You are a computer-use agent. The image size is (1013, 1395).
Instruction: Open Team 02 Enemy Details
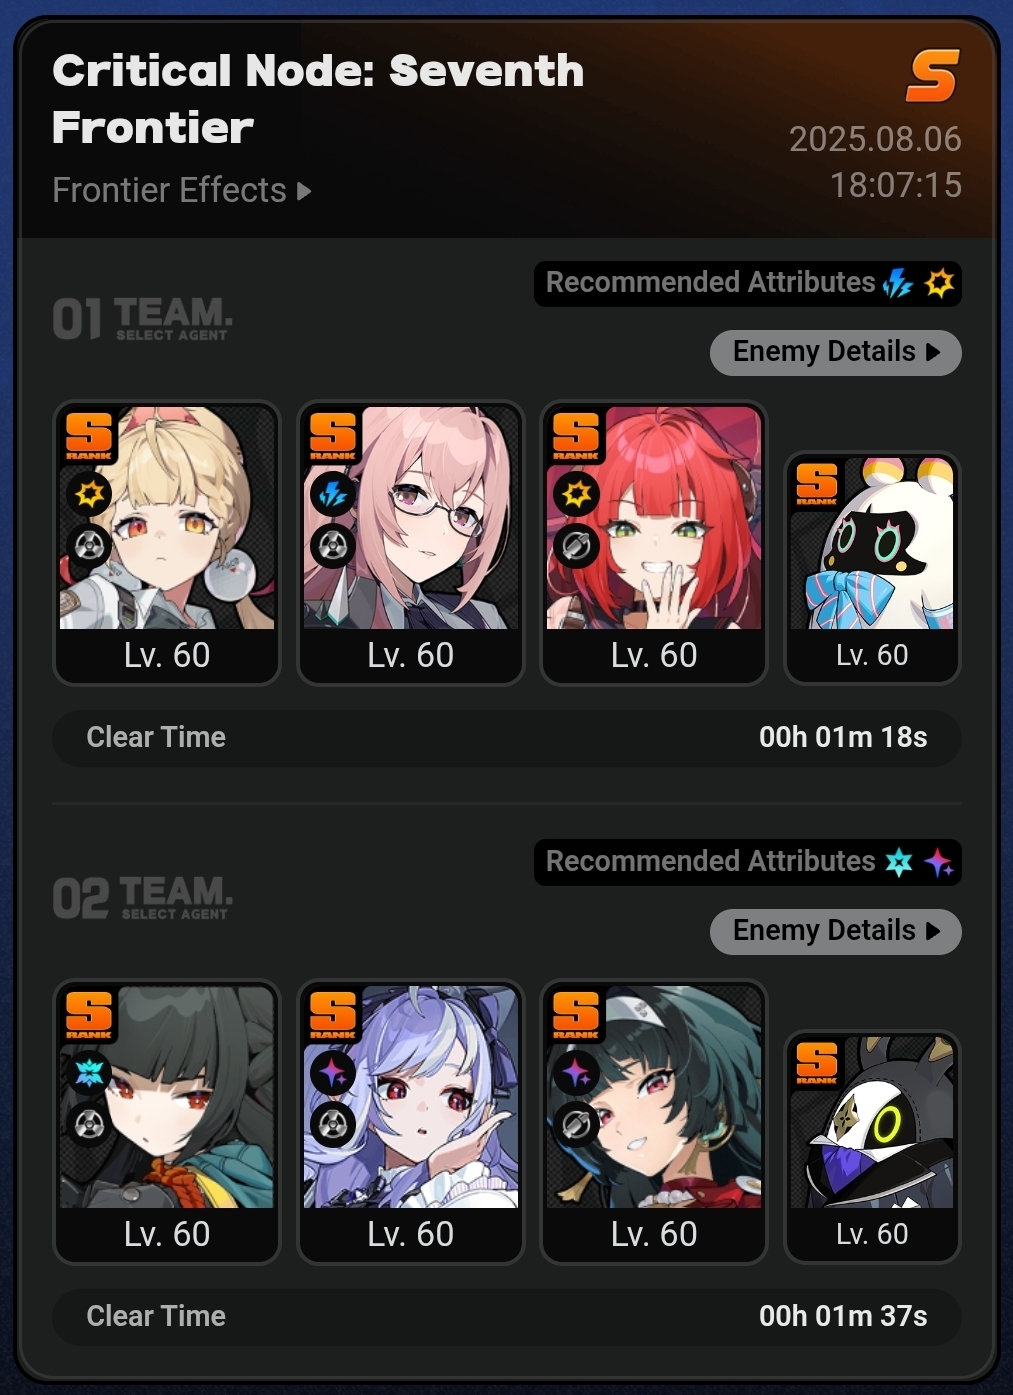(x=836, y=931)
